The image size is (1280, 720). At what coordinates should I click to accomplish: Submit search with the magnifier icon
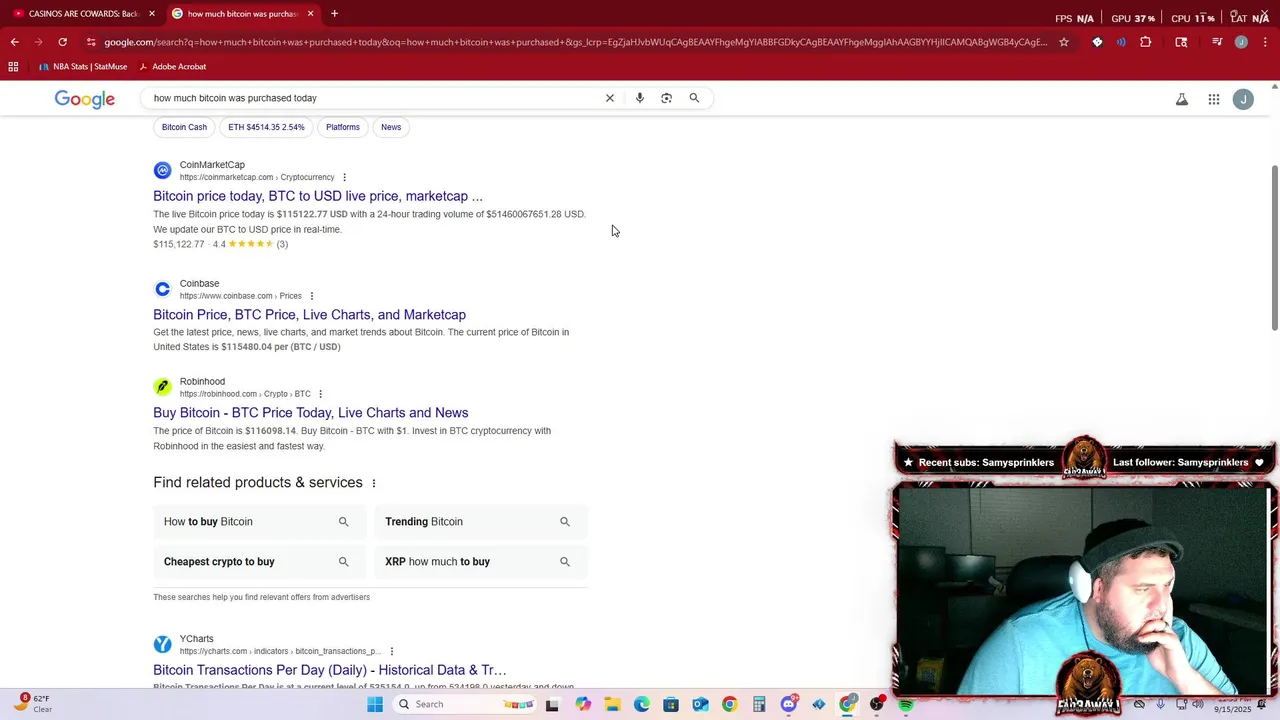694,98
